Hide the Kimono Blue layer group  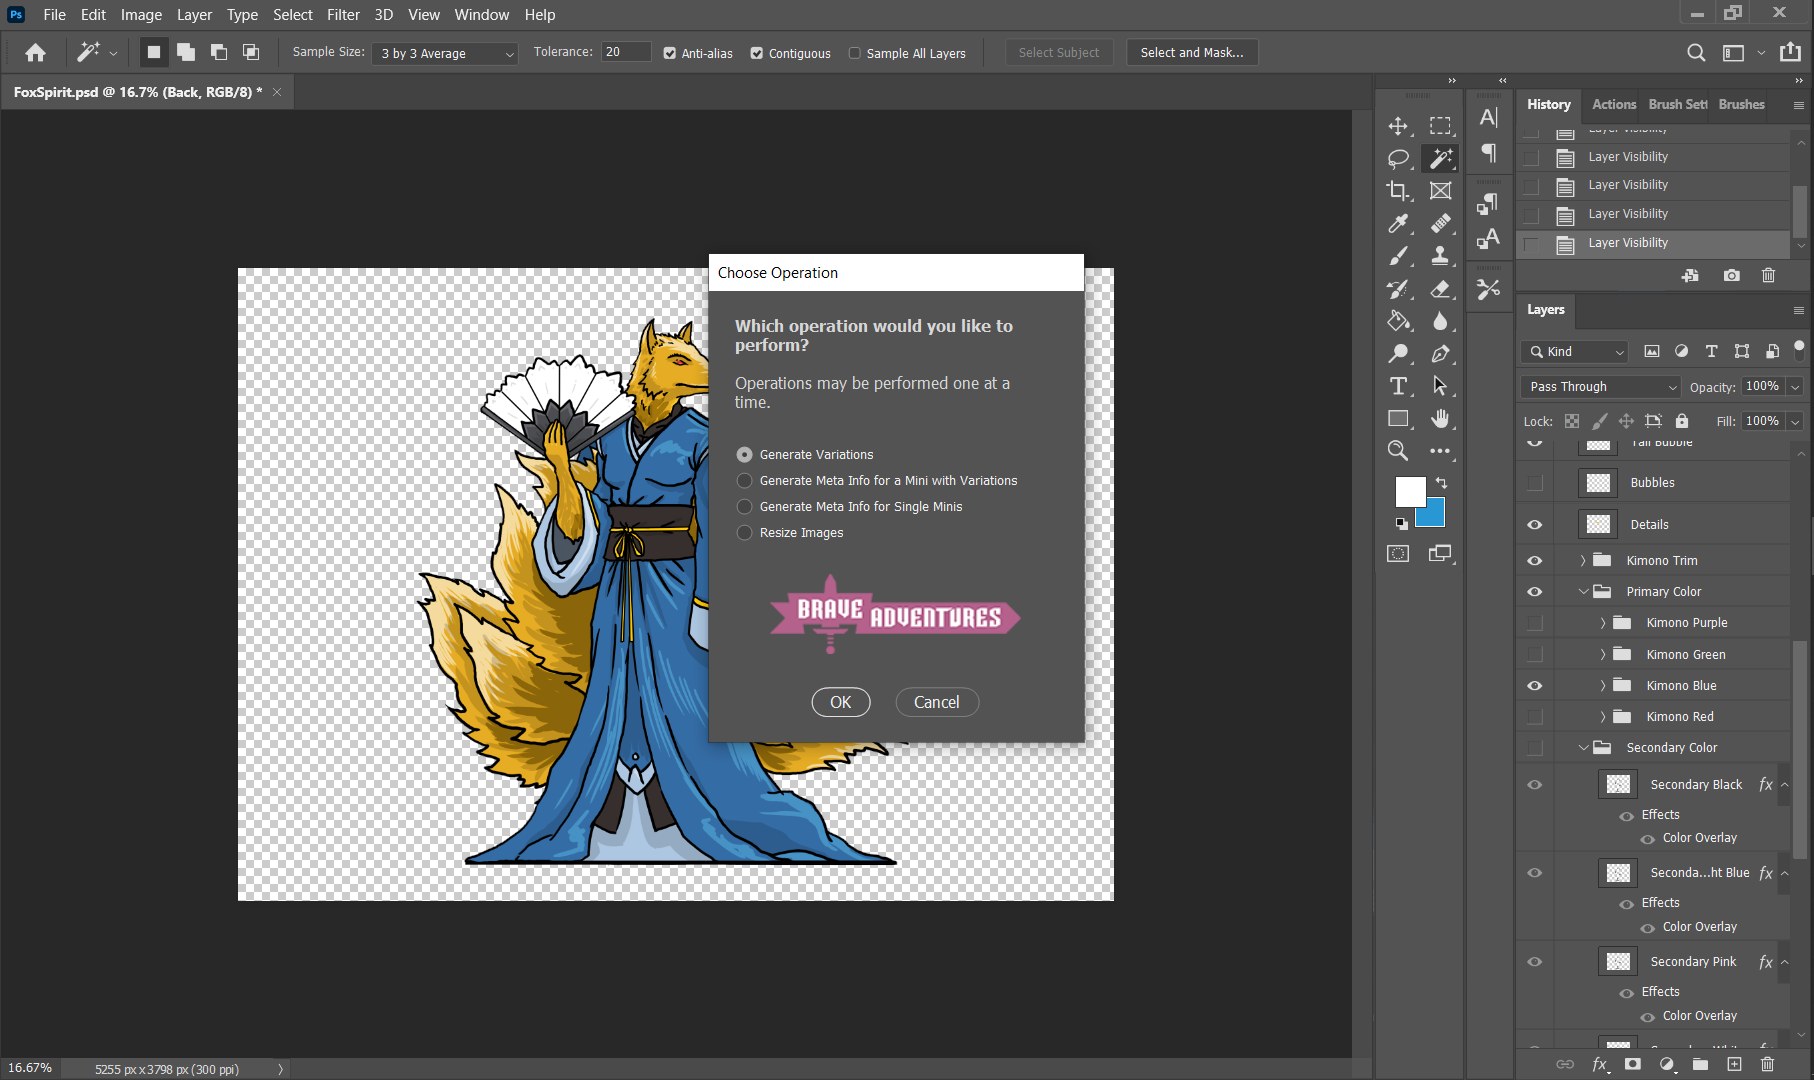(x=1534, y=686)
